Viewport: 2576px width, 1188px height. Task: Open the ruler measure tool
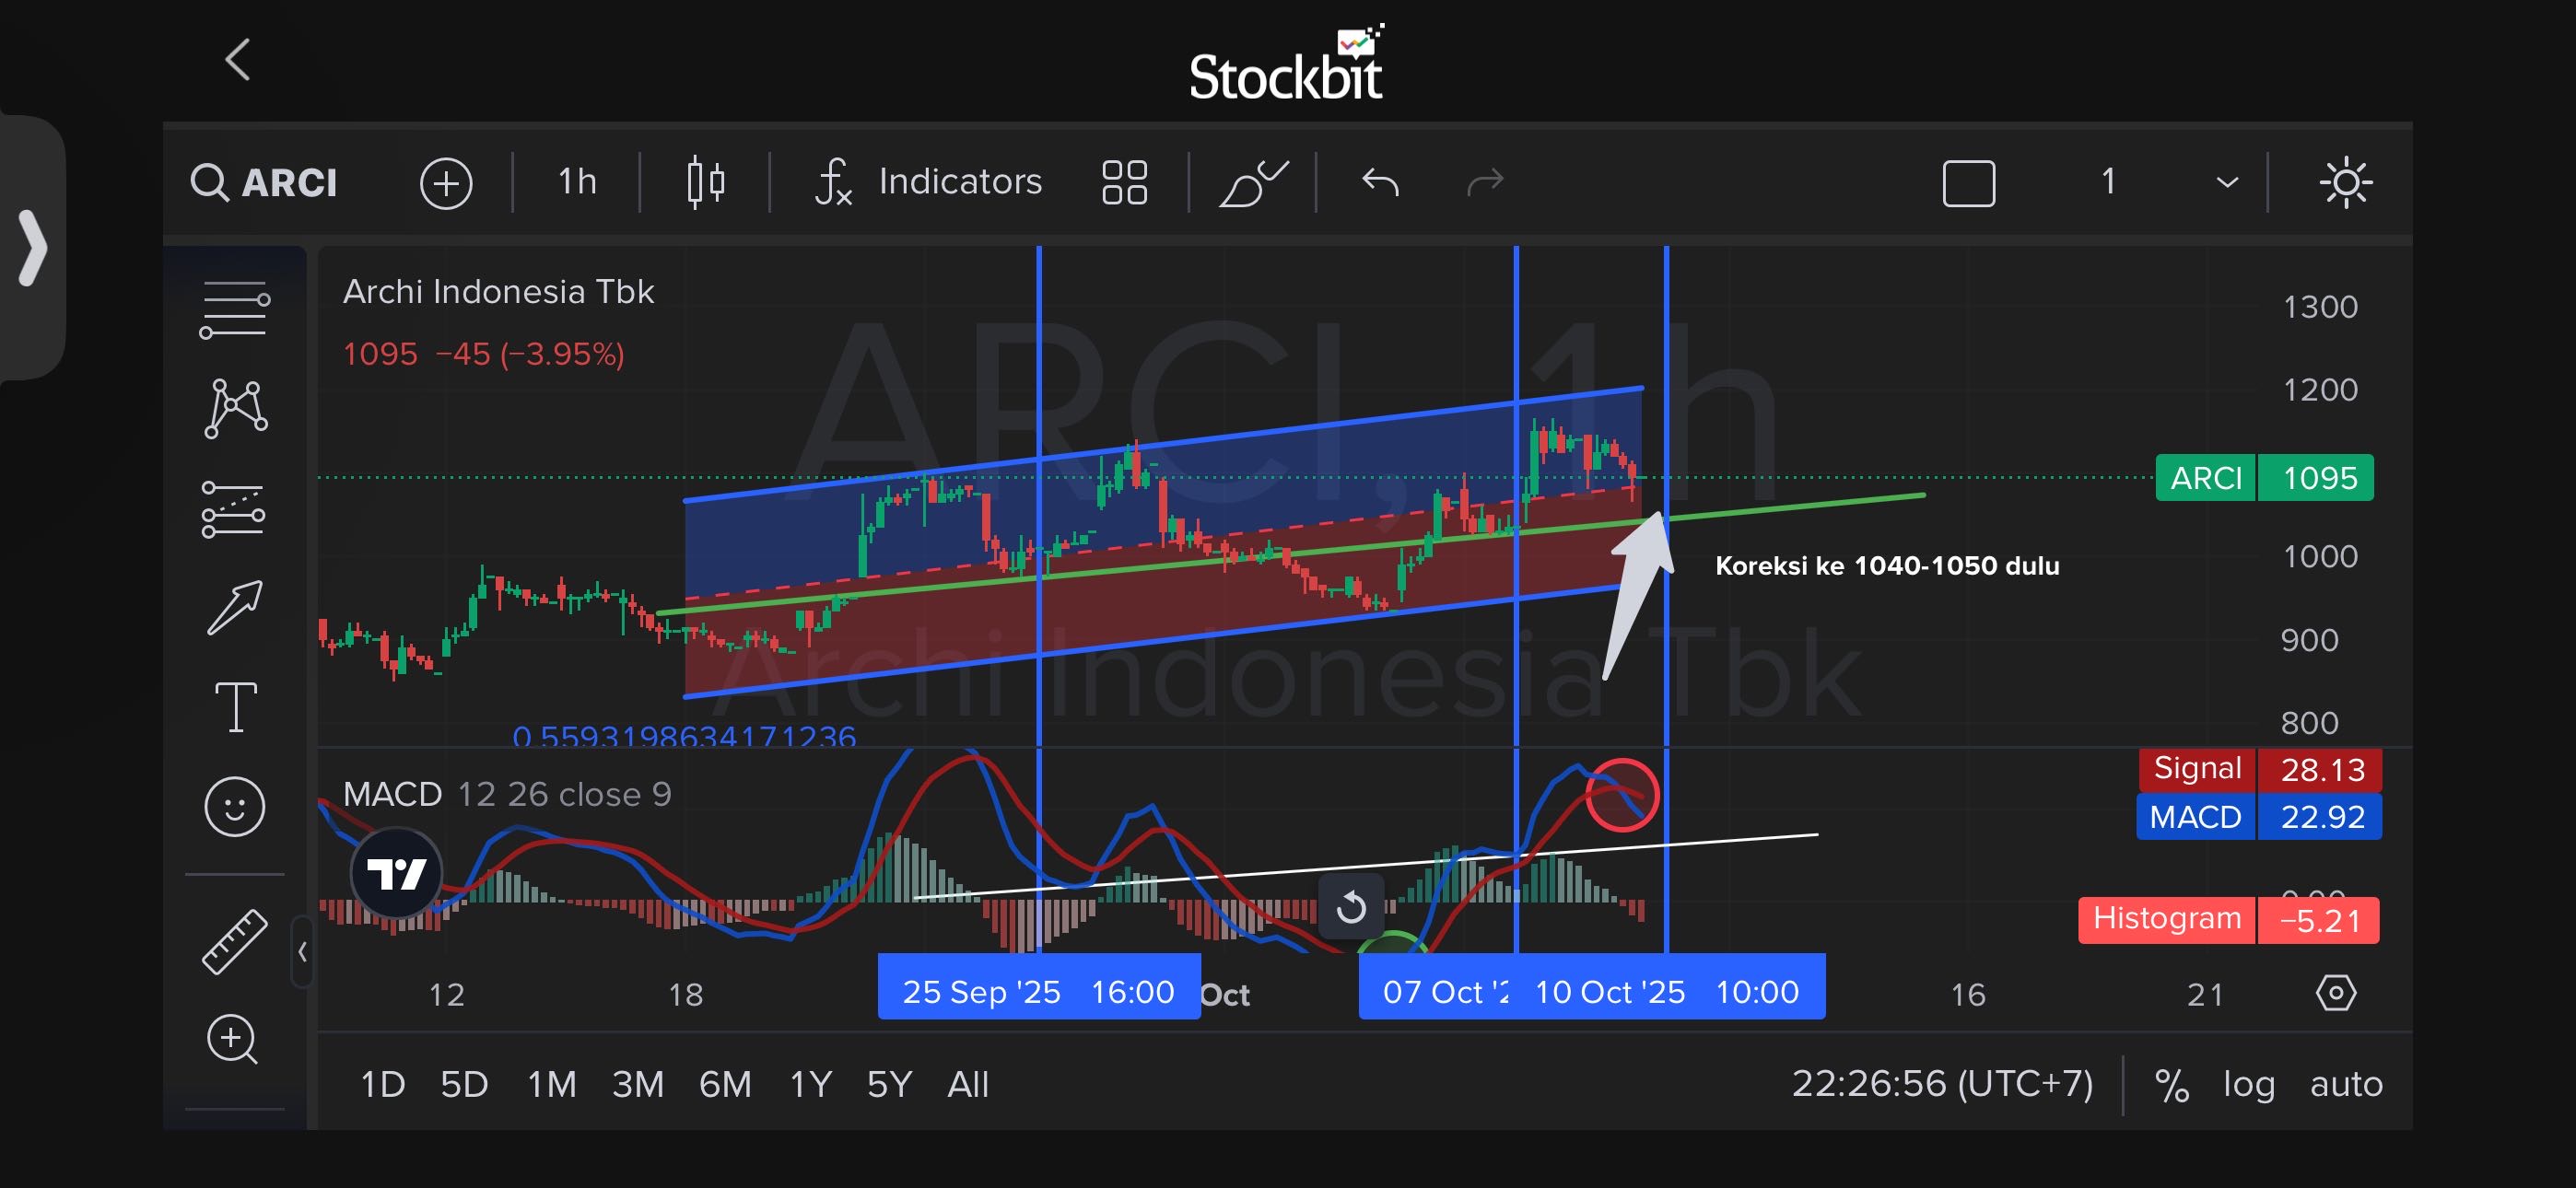pos(235,941)
